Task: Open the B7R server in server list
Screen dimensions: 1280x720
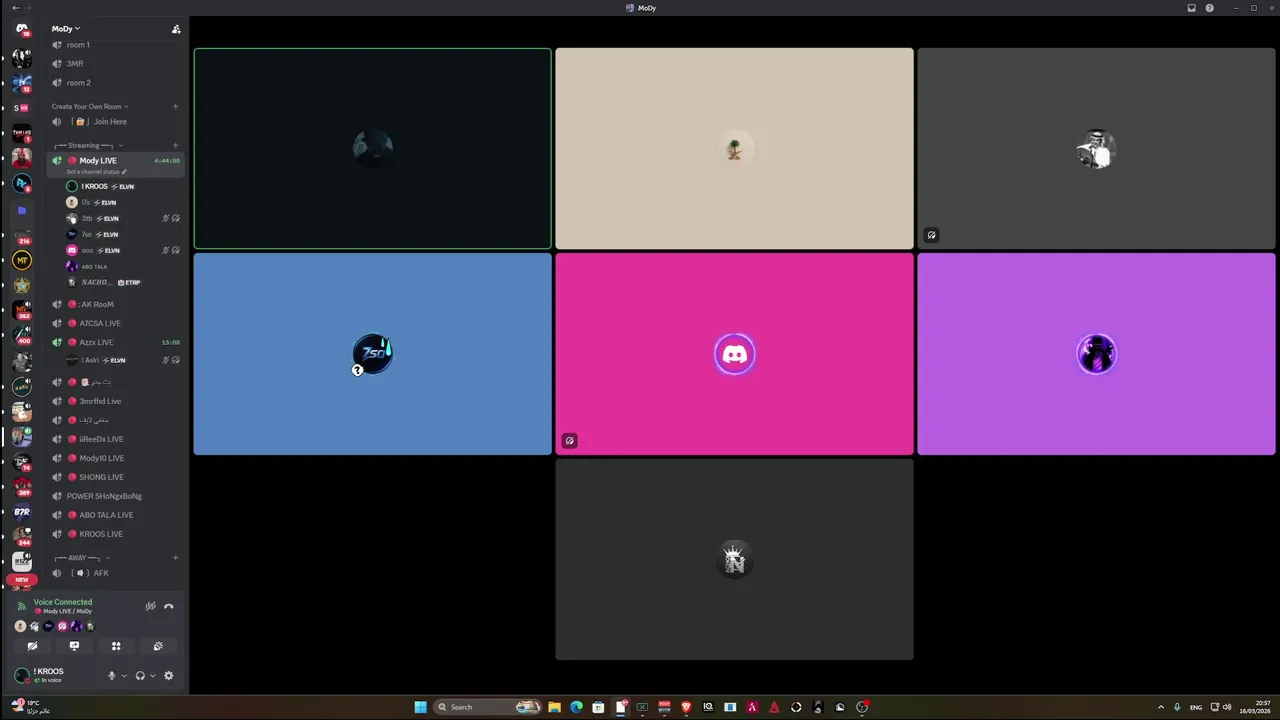Action: 22,511
